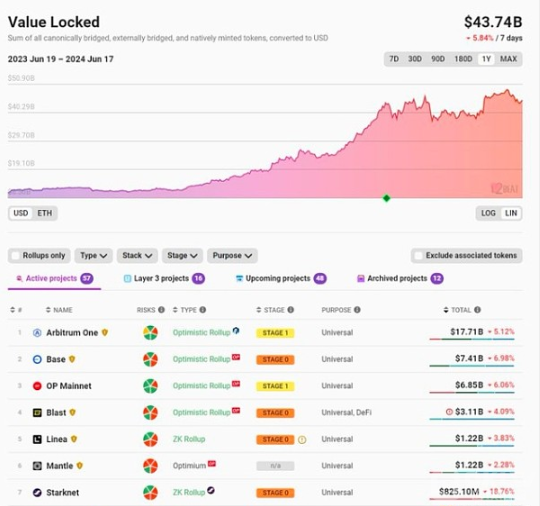The width and height of the screenshot is (540, 506).
Task: Switch chart currency to USD
Action: pyautogui.click(x=21, y=213)
